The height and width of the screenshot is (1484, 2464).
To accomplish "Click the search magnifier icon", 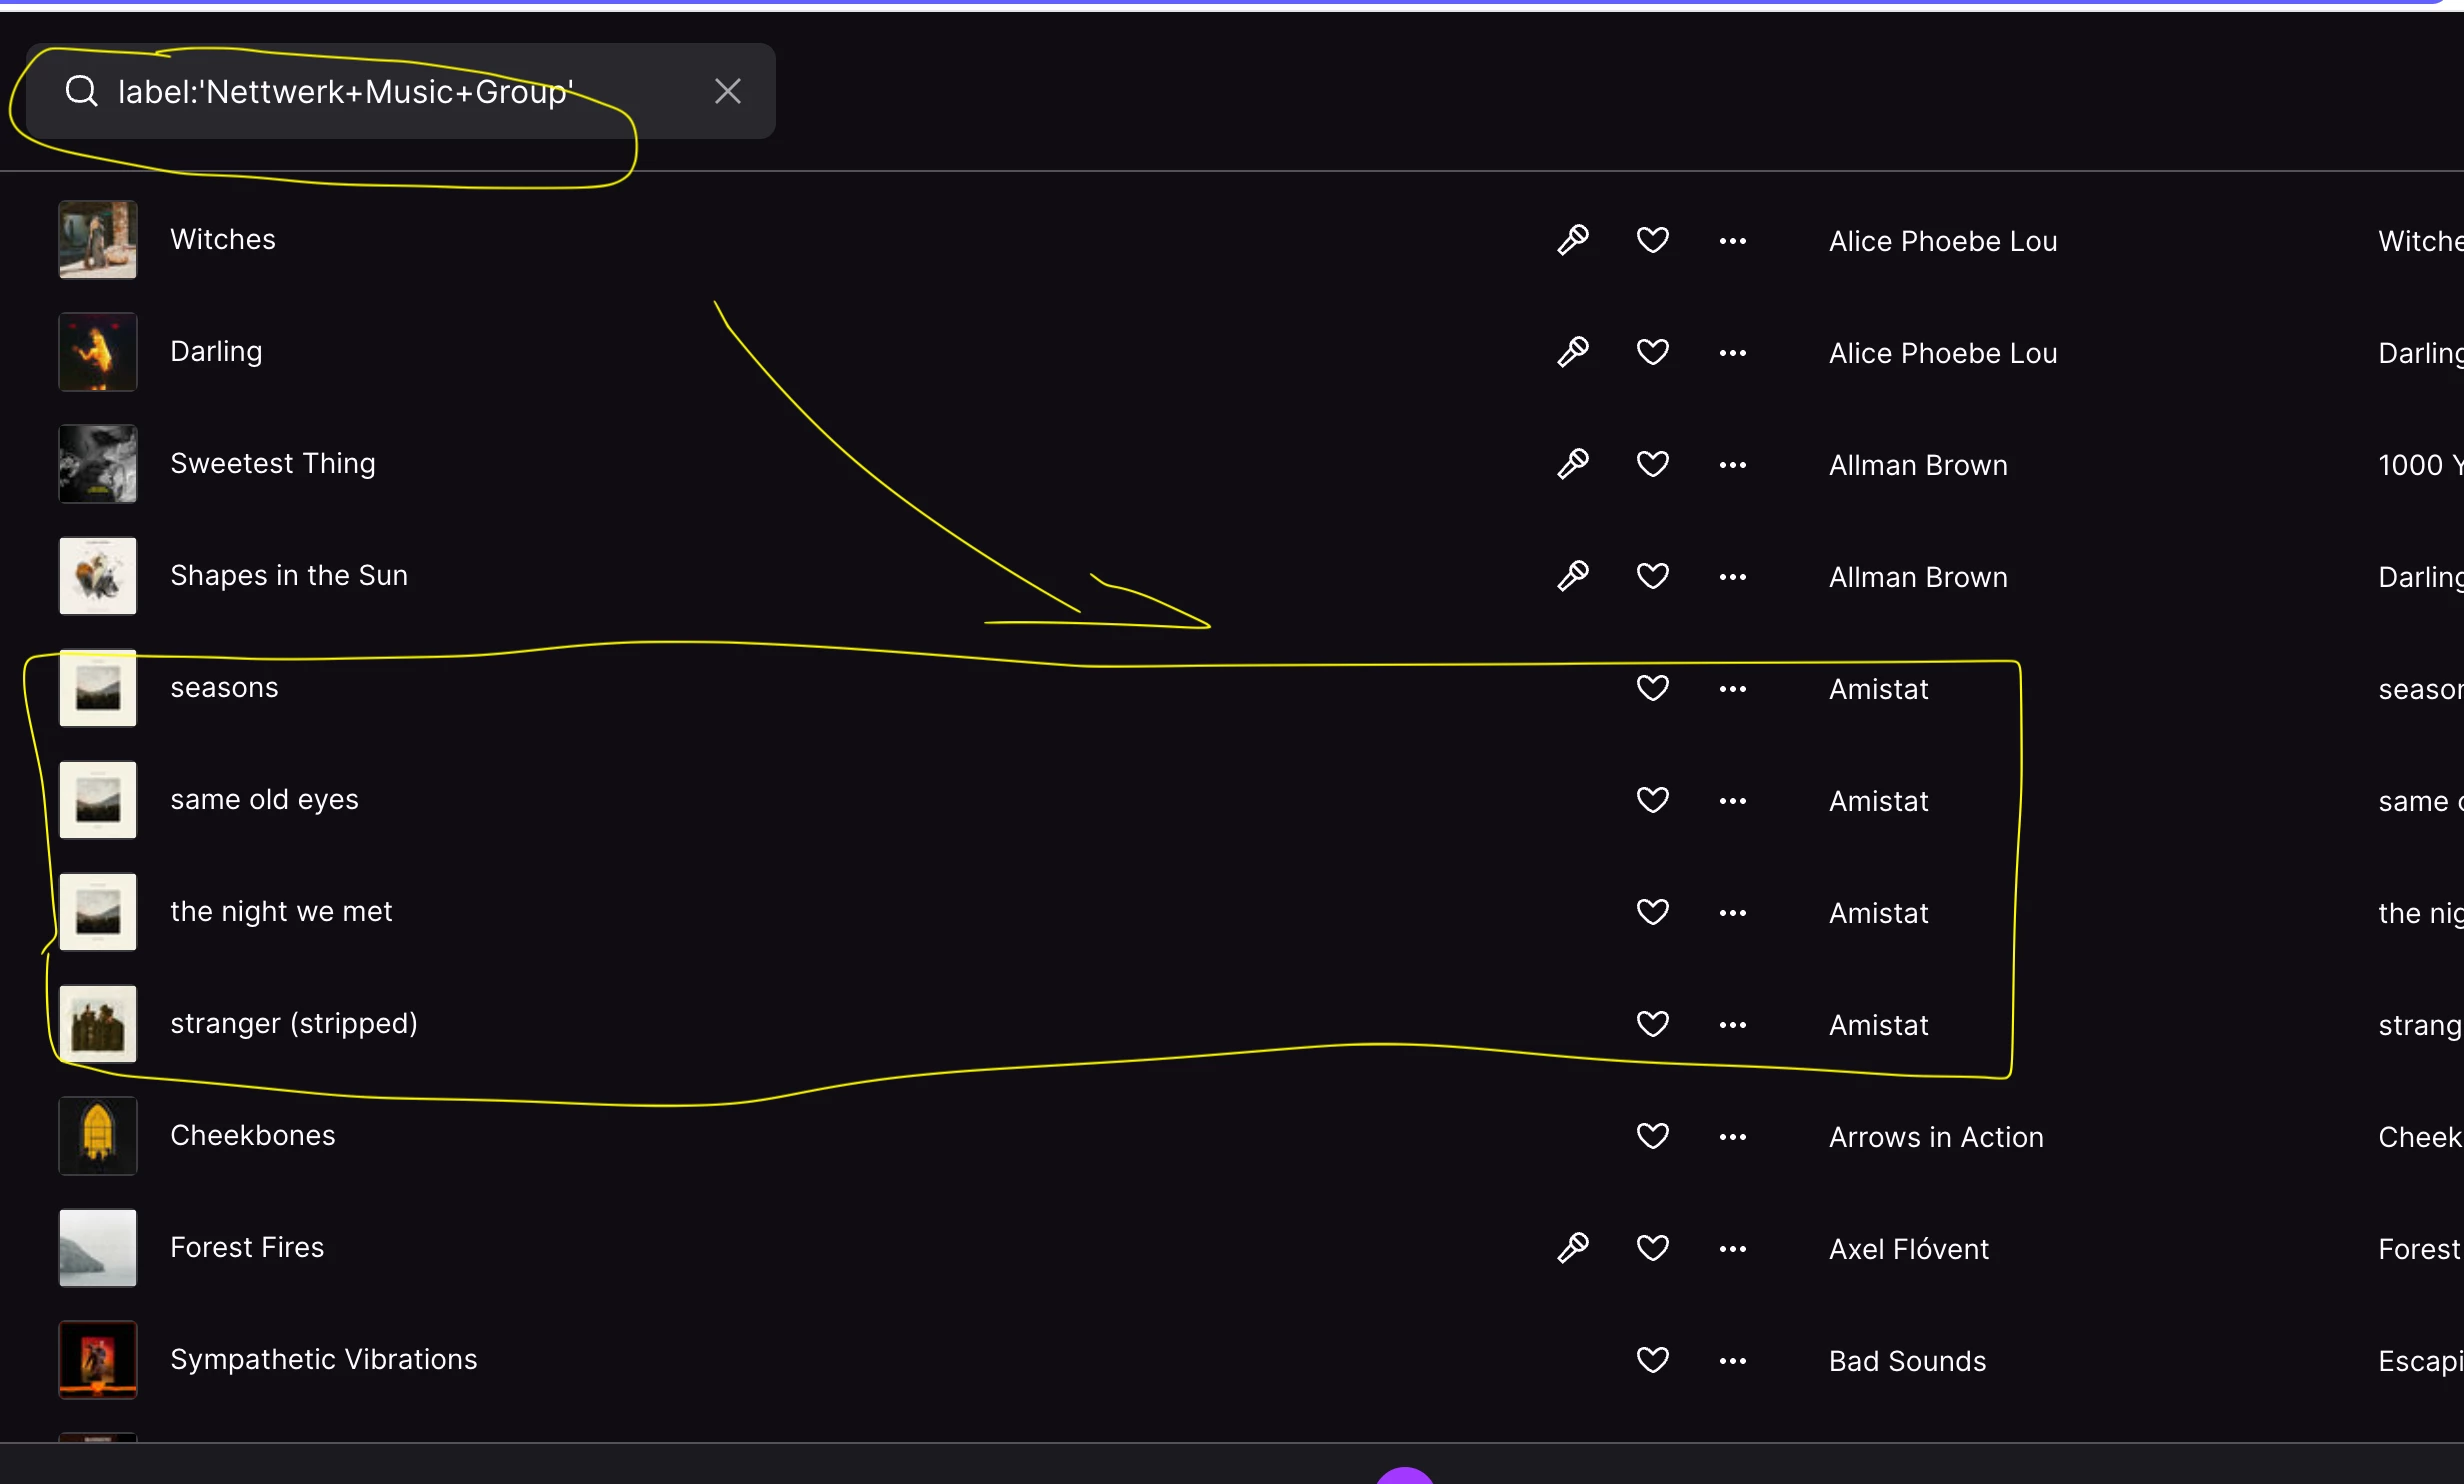I will (81, 91).
